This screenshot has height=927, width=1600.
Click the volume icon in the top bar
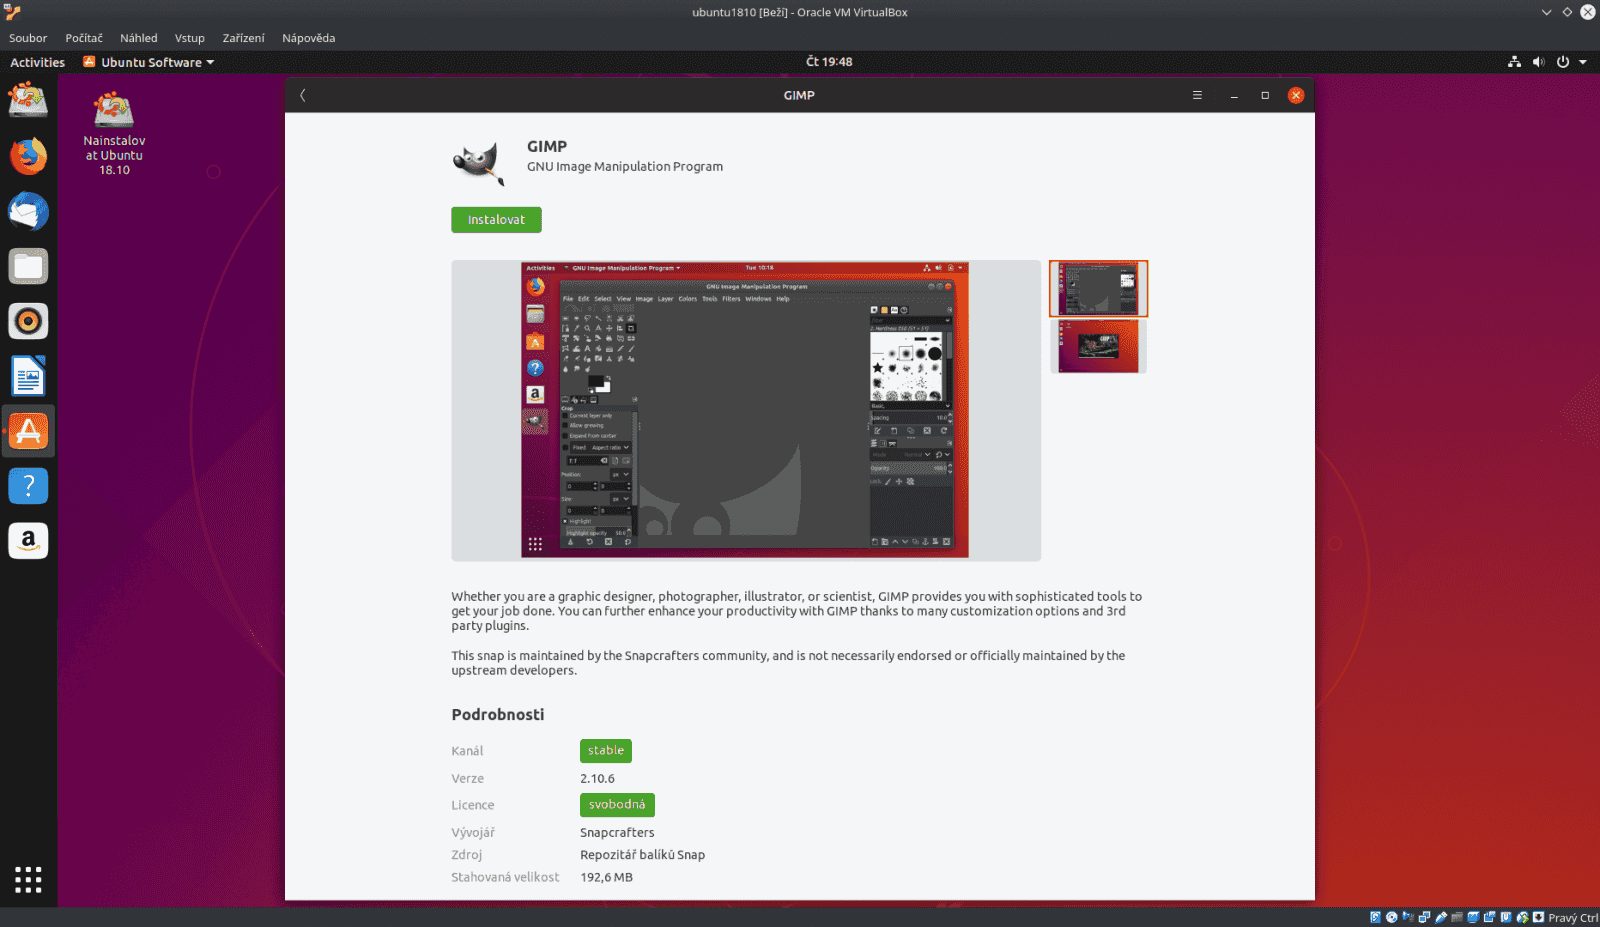(x=1539, y=61)
